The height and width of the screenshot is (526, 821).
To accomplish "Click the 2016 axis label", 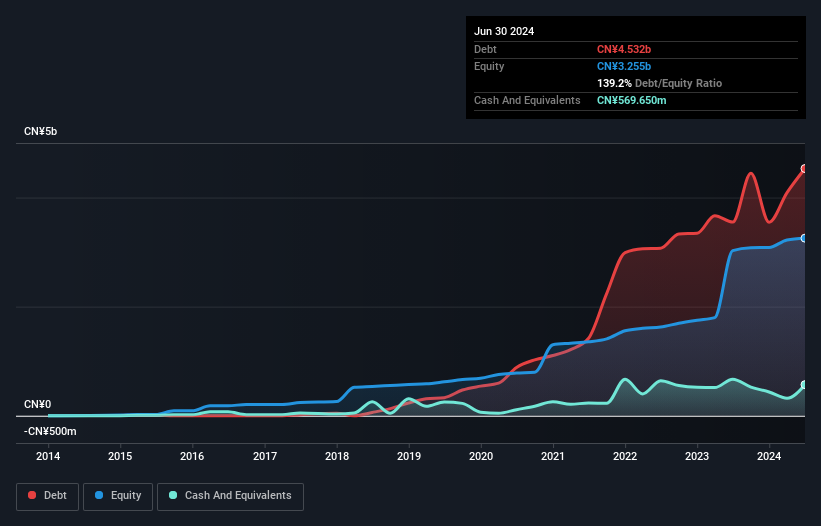I will pyautogui.click(x=192, y=456).
